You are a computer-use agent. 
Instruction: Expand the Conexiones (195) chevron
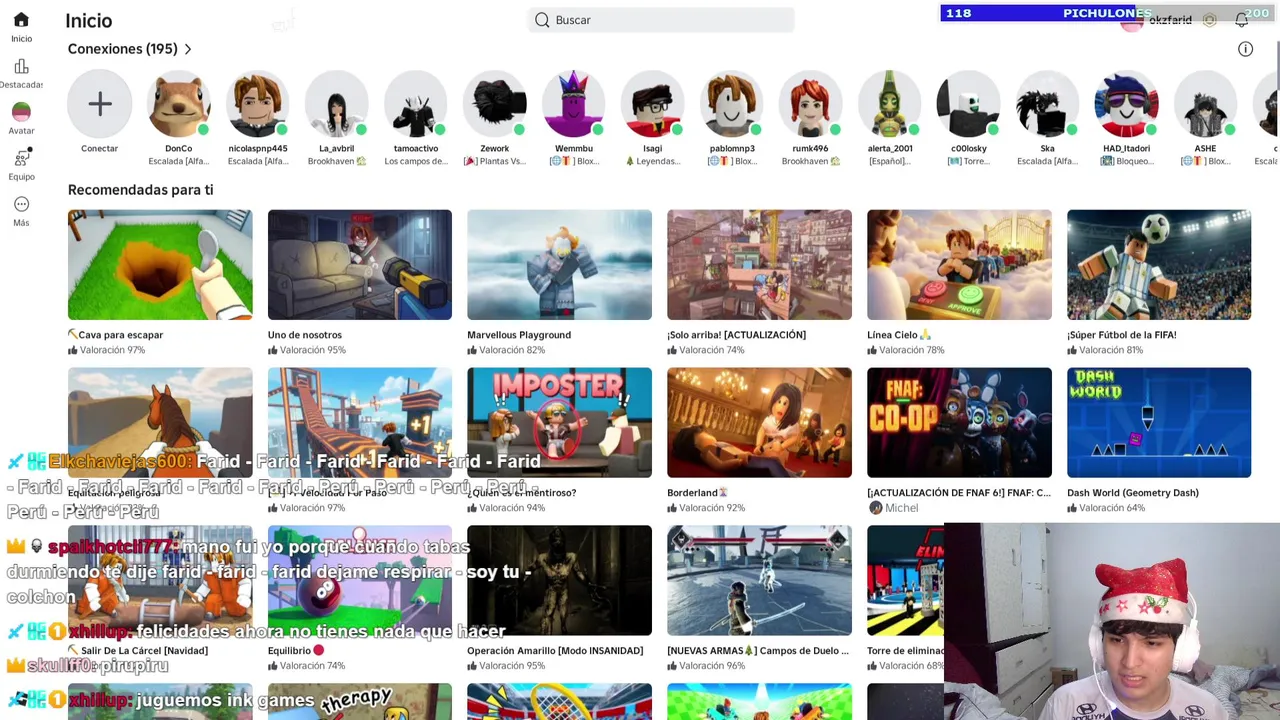click(x=187, y=49)
